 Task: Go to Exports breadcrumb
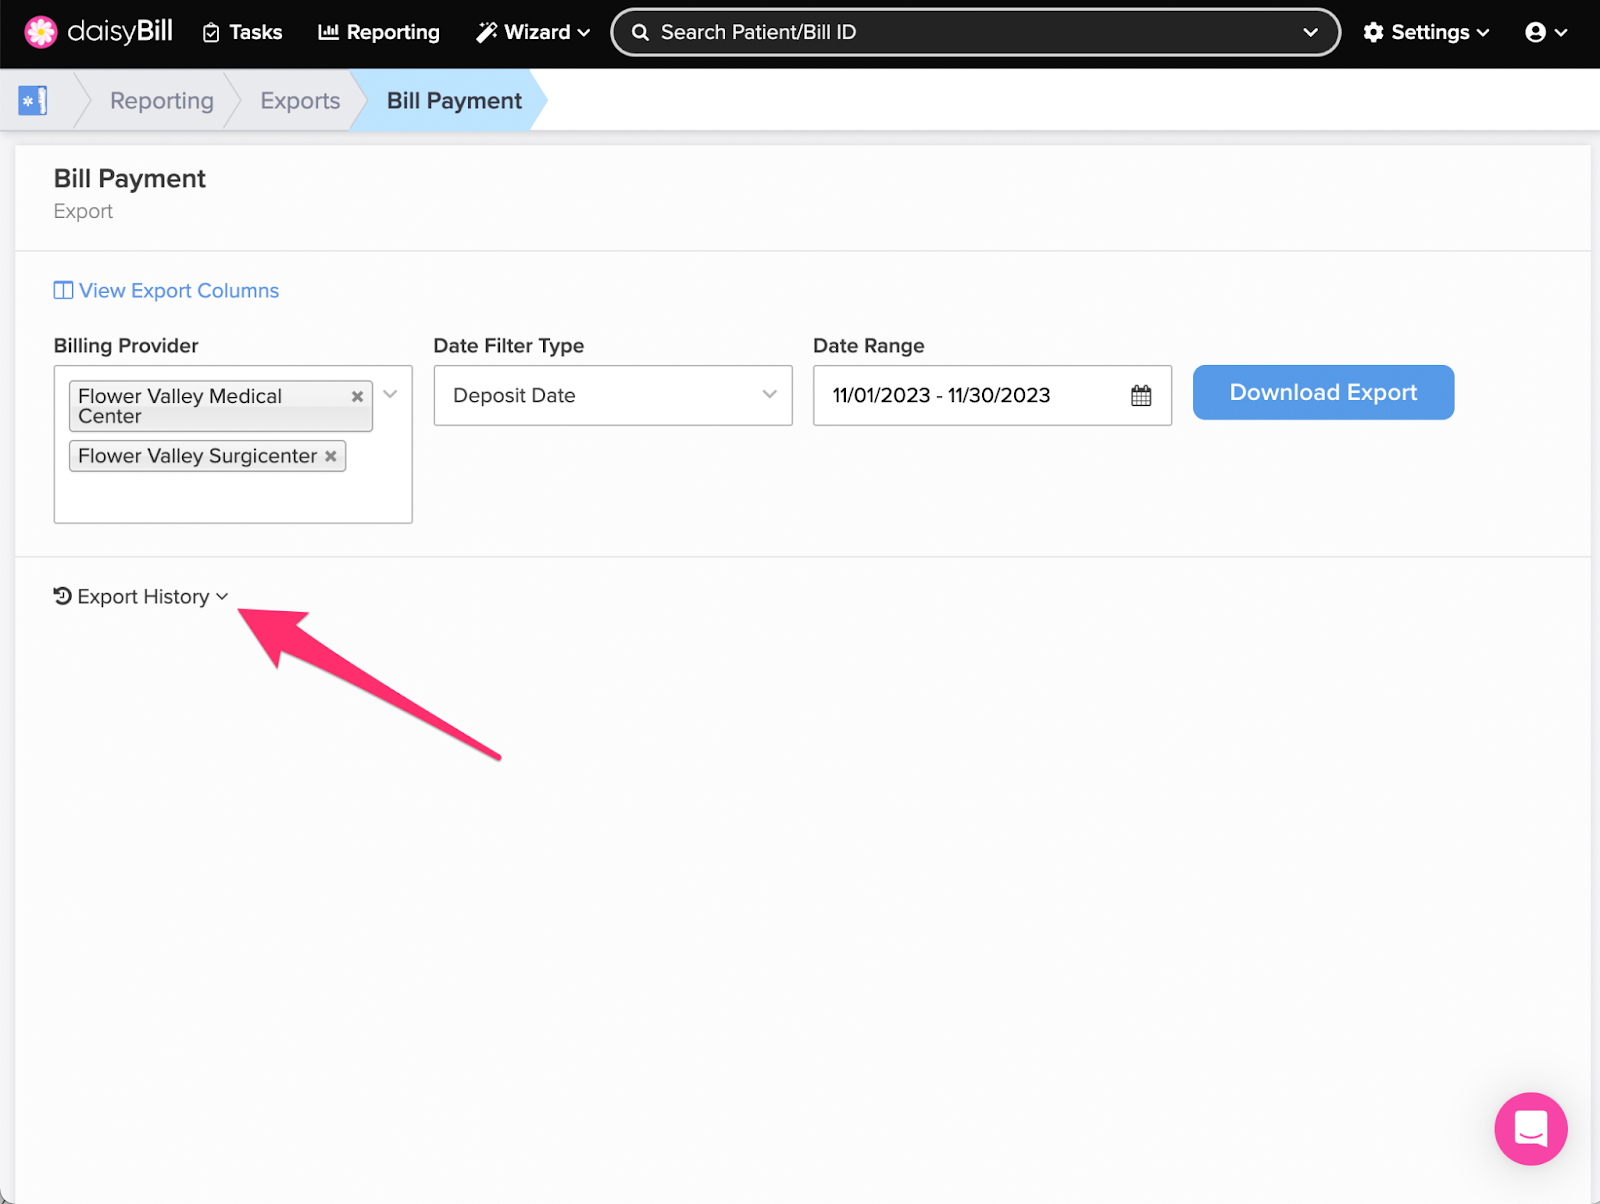click(x=300, y=101)
